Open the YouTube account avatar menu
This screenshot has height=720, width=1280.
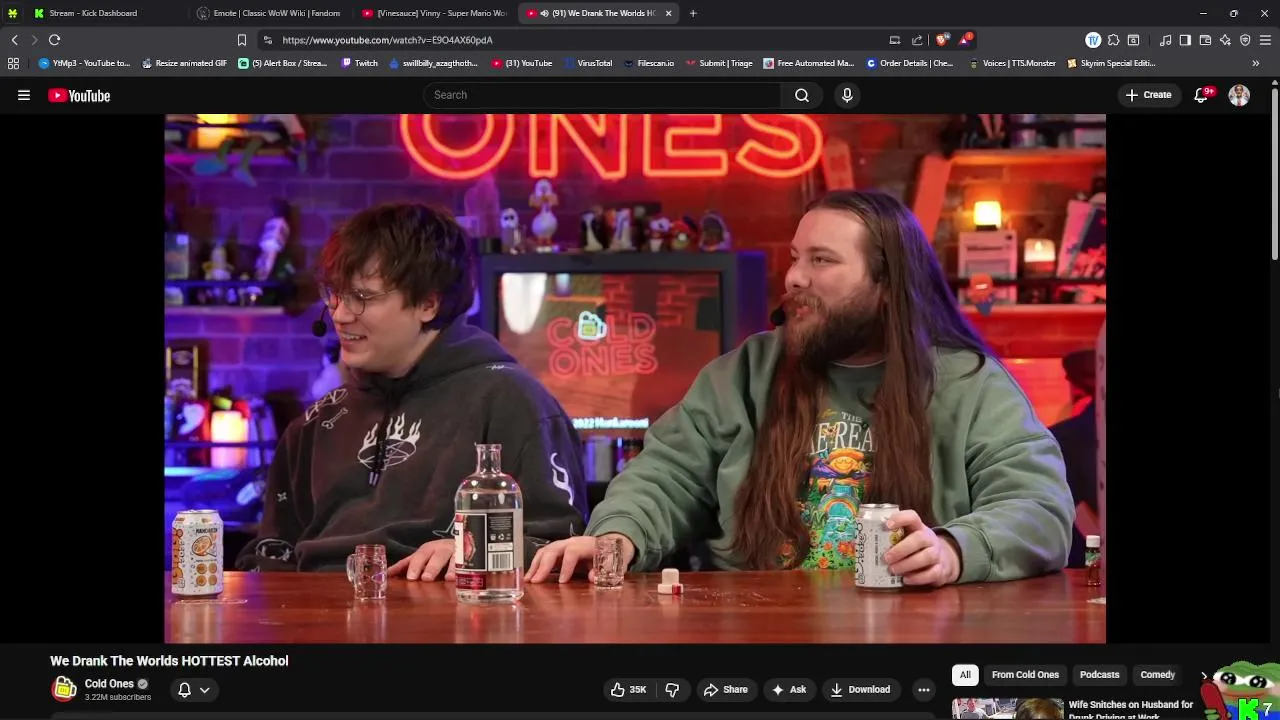[x=1239, y=95]
